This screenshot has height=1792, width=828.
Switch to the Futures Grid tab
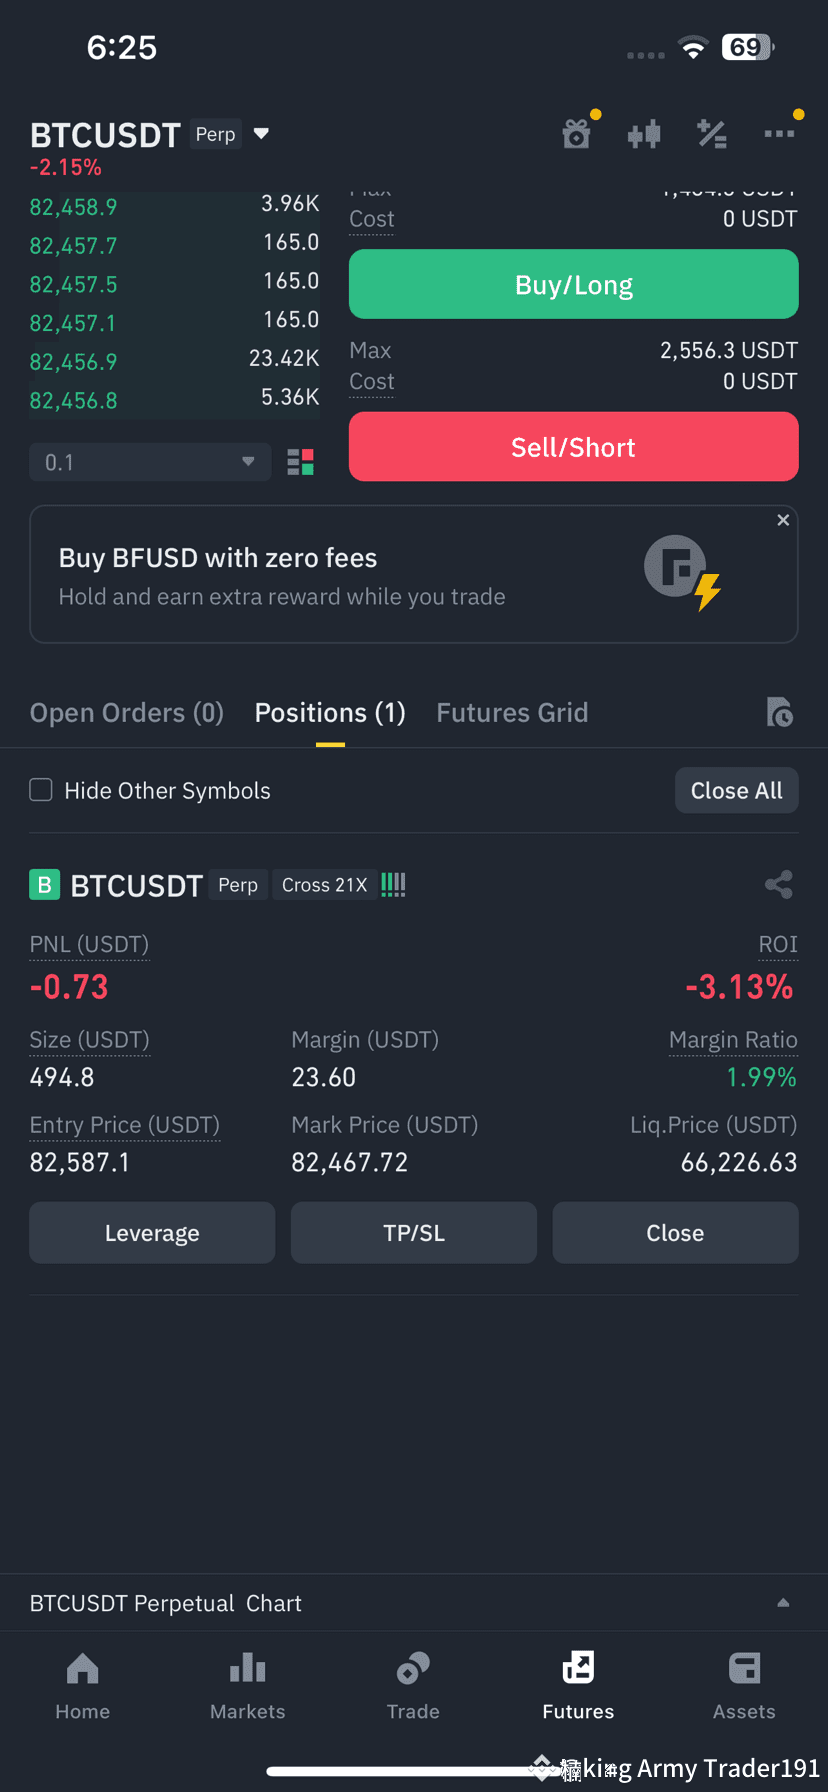point(512,712)
